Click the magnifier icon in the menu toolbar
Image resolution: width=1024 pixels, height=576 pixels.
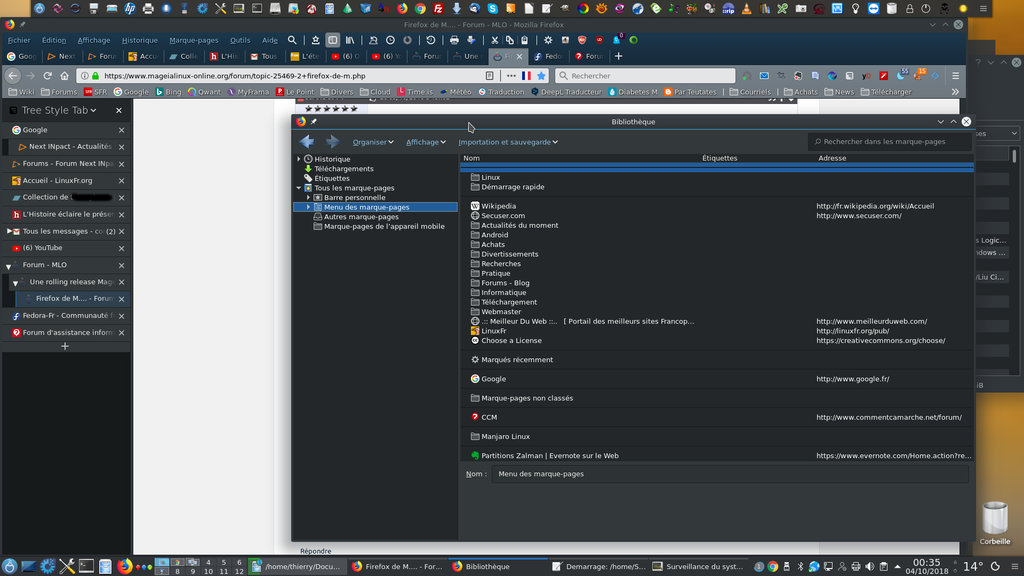292,40
